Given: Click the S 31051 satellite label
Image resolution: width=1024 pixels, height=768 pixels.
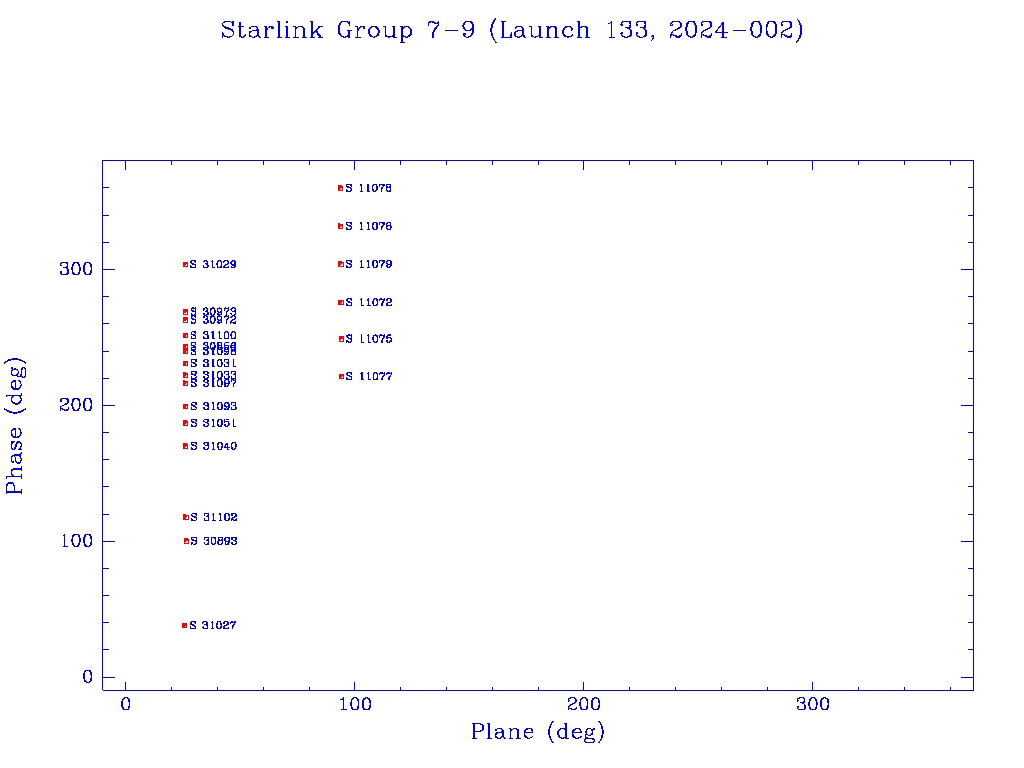Looking at the screenshot, I should [x=214, y=424].
